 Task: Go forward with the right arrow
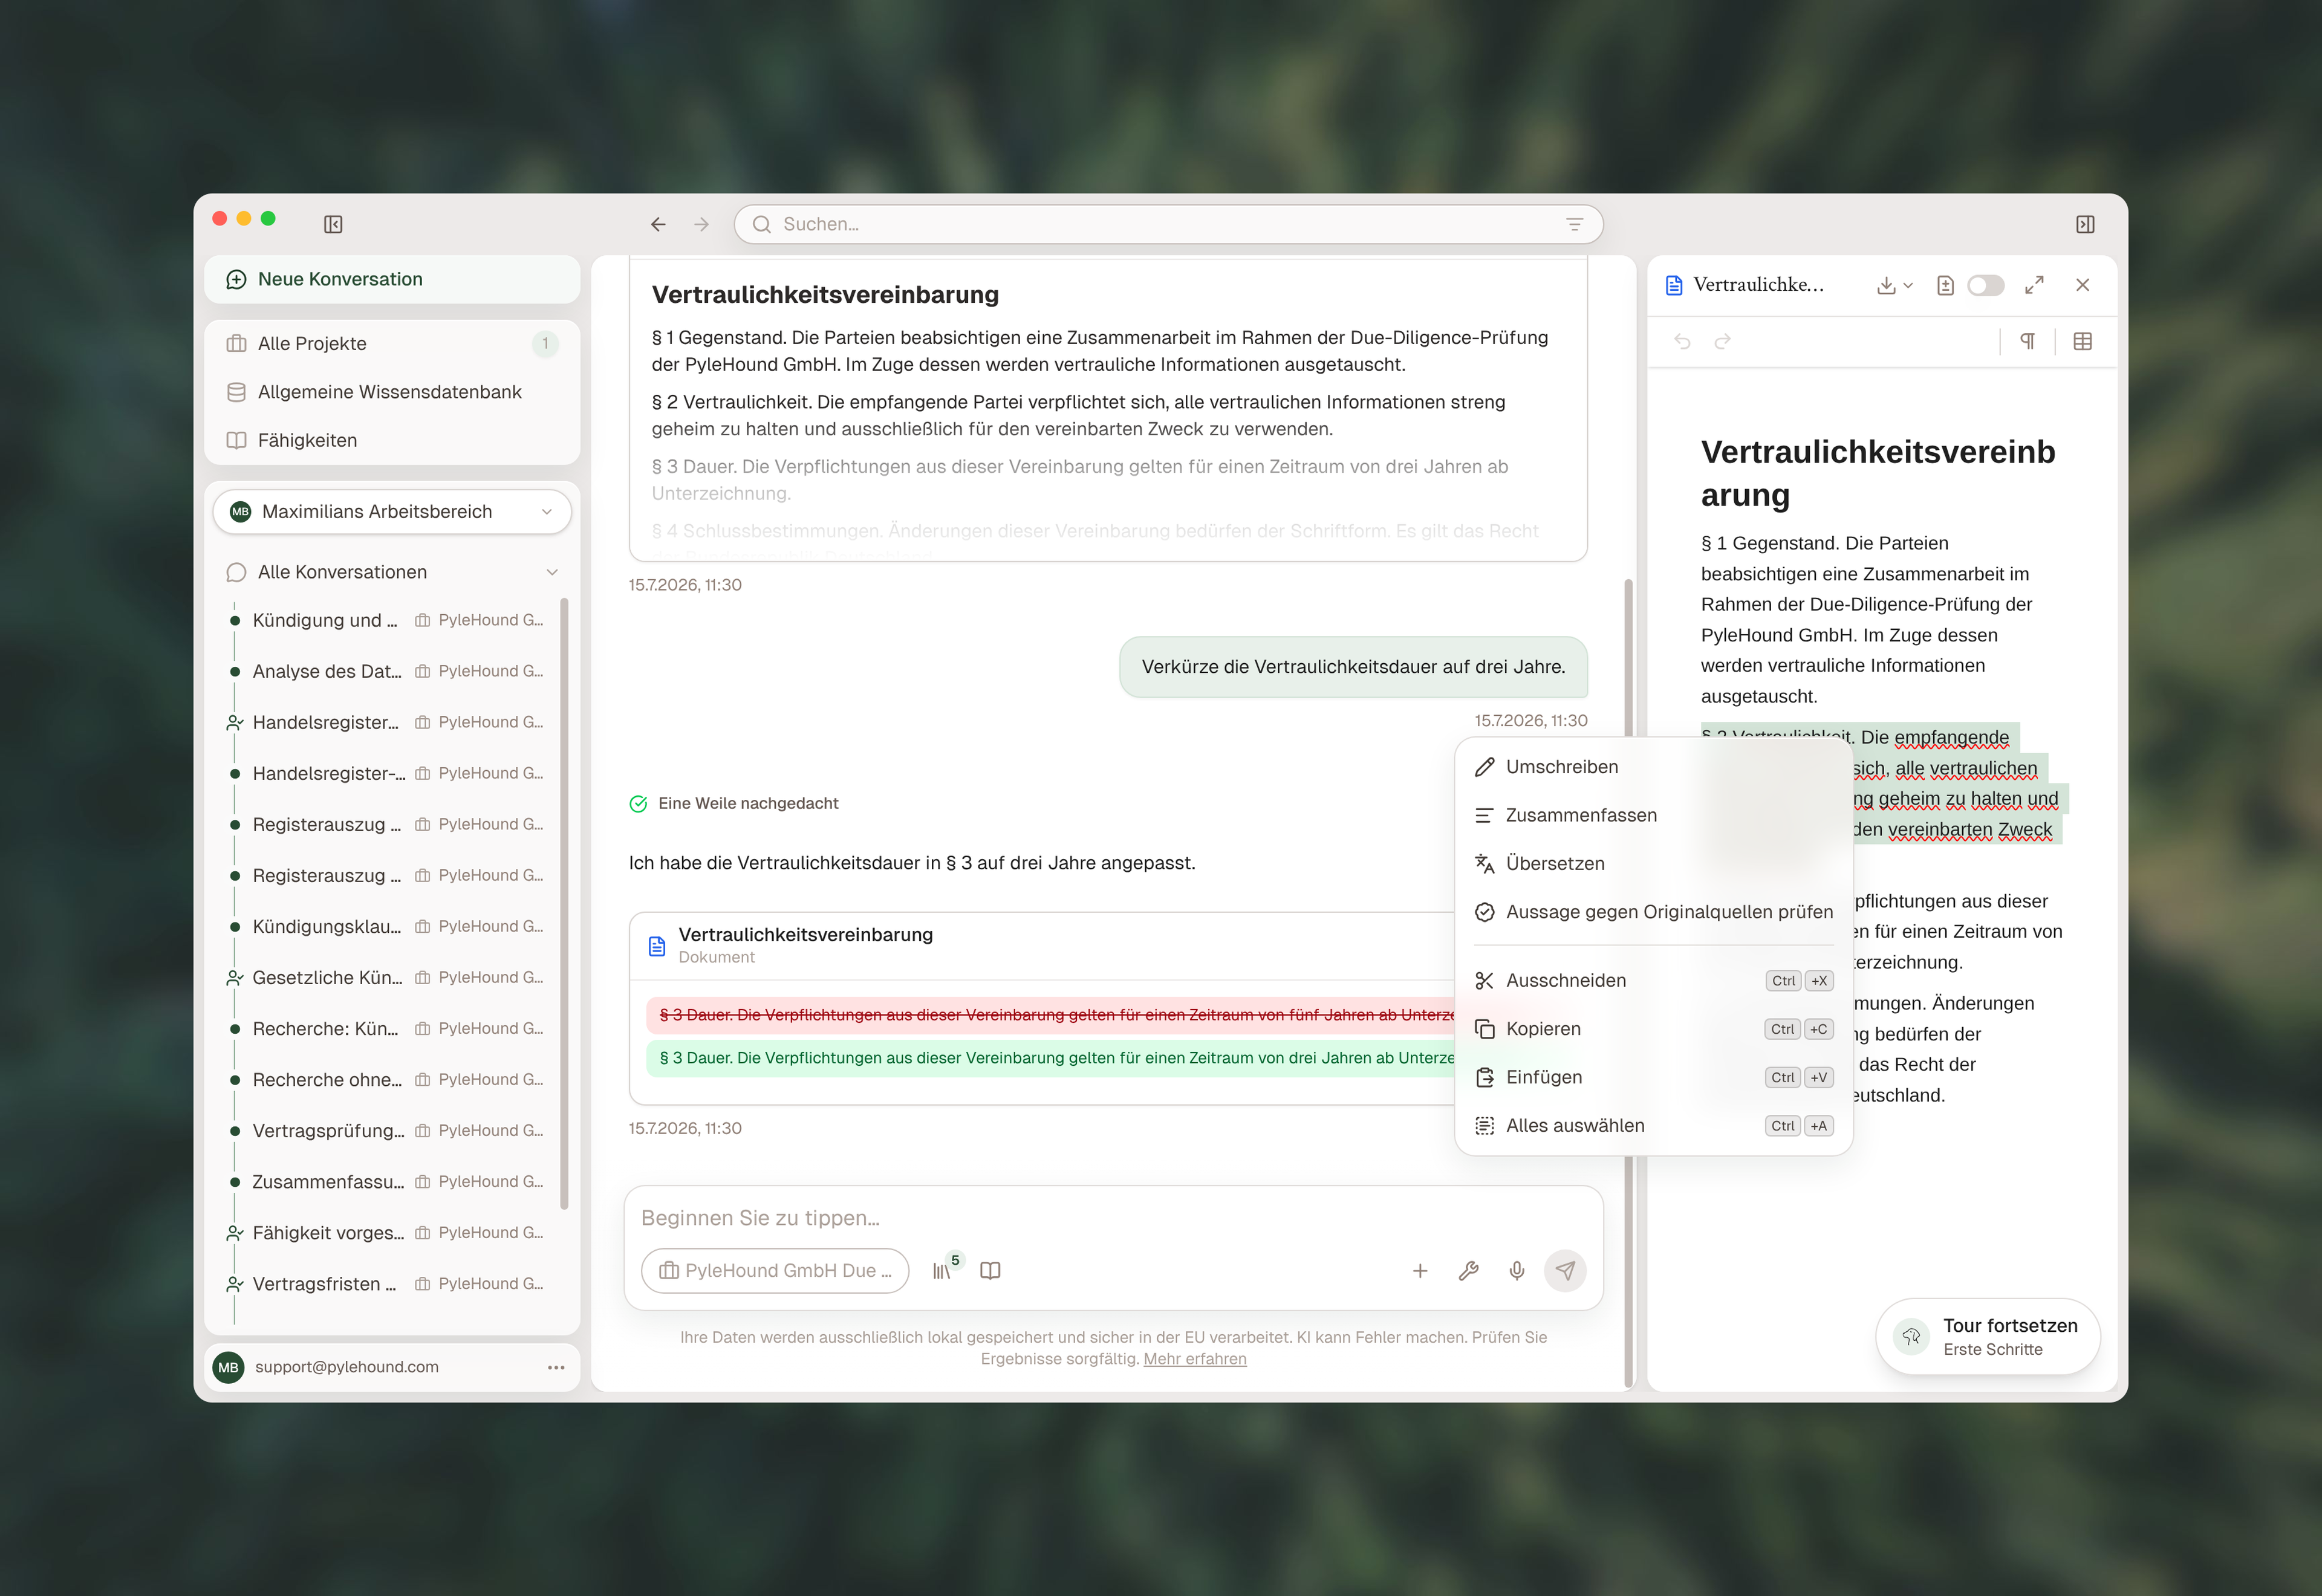(701, 224)
